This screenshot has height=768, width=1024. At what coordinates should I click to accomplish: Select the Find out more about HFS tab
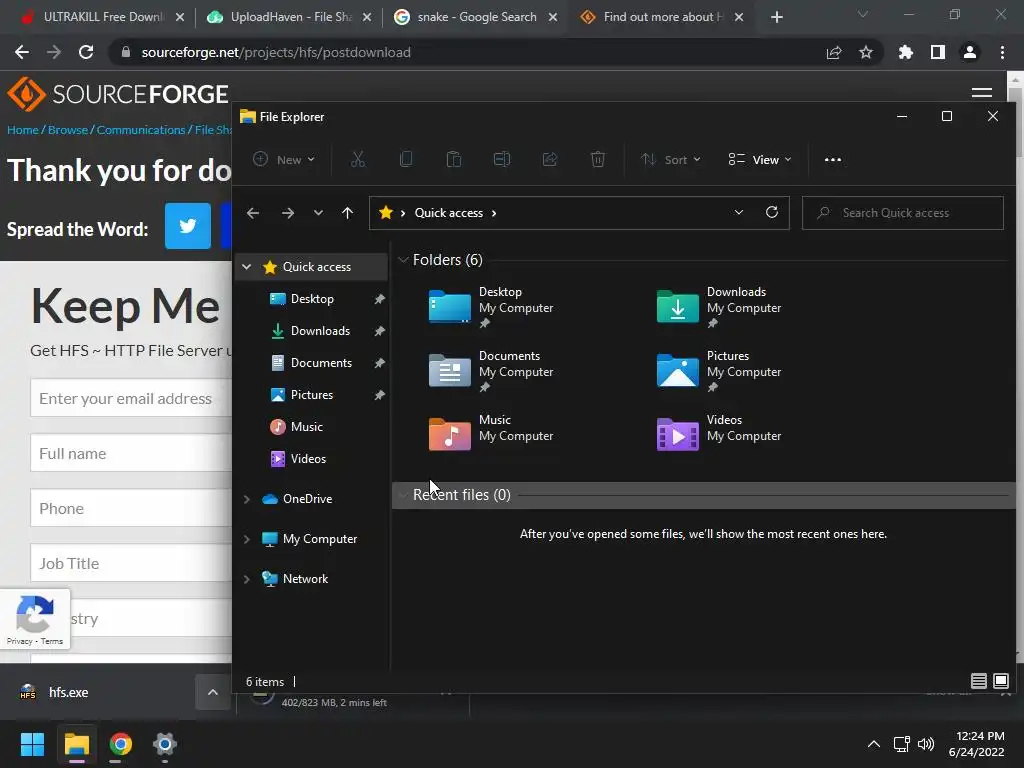pos(661,17)
